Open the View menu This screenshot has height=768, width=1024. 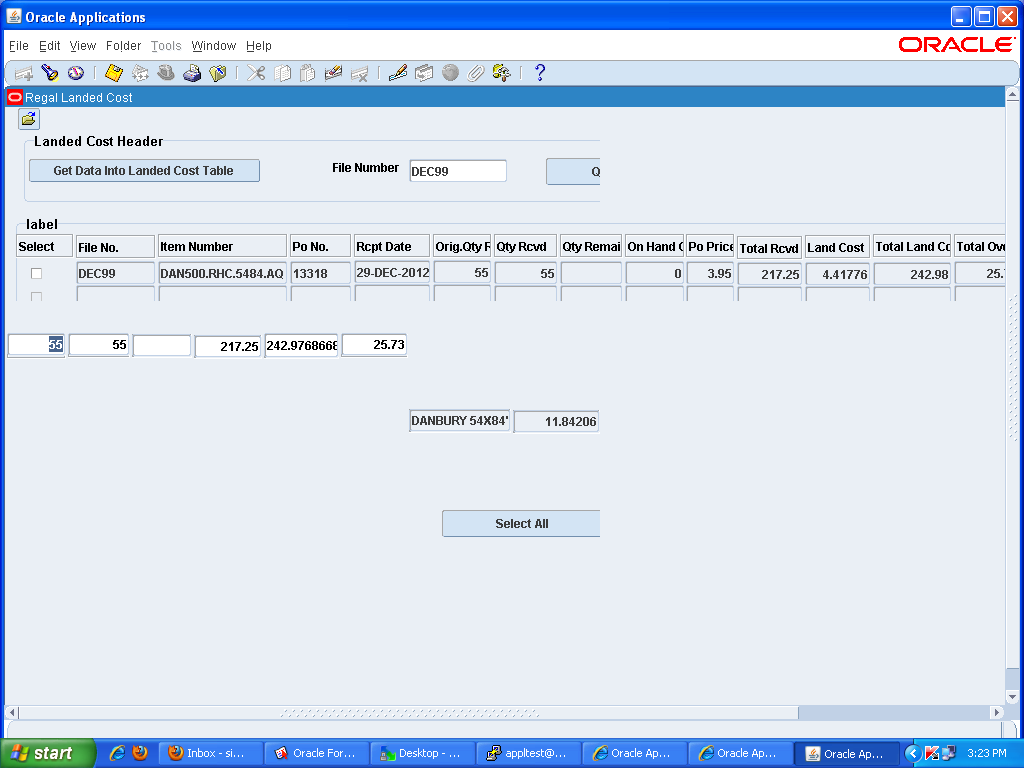click(x=83, y=46)
